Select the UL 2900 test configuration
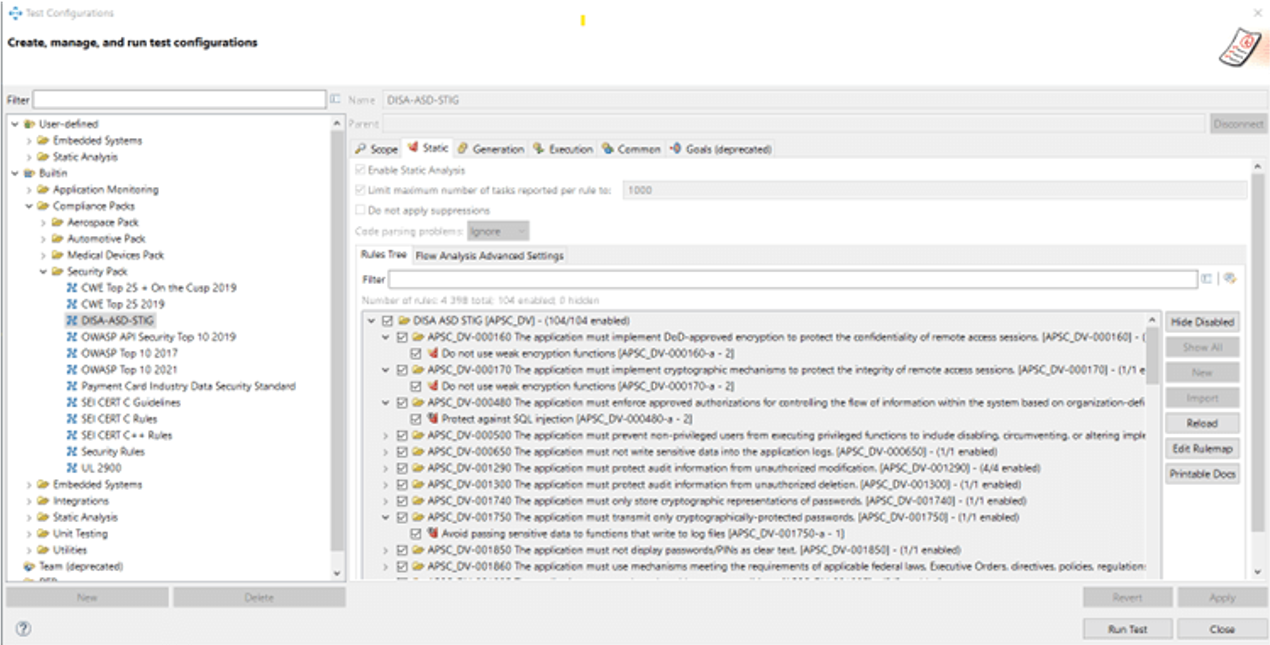 coord(101,468)
